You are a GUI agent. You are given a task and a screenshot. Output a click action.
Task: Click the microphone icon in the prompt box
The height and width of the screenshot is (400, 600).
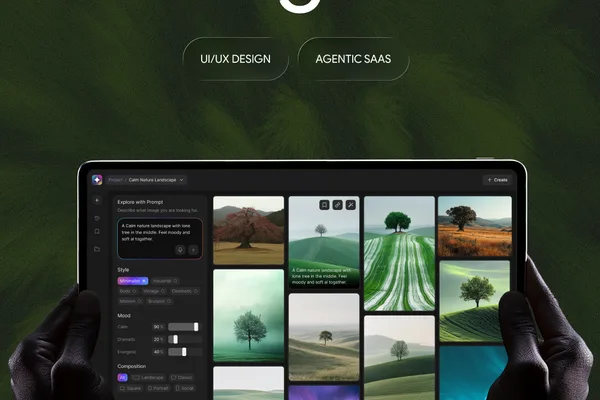pyautogui.click(x=180, y=250)
